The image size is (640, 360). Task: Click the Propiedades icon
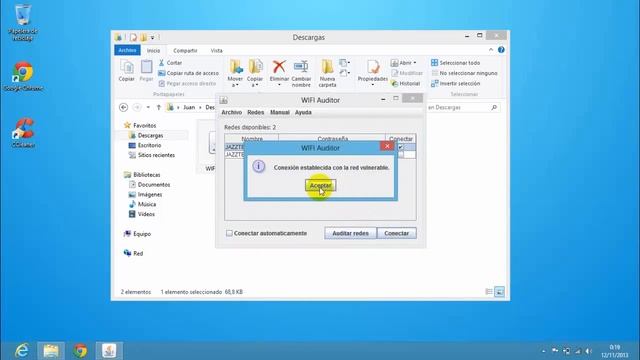[373, 67]
